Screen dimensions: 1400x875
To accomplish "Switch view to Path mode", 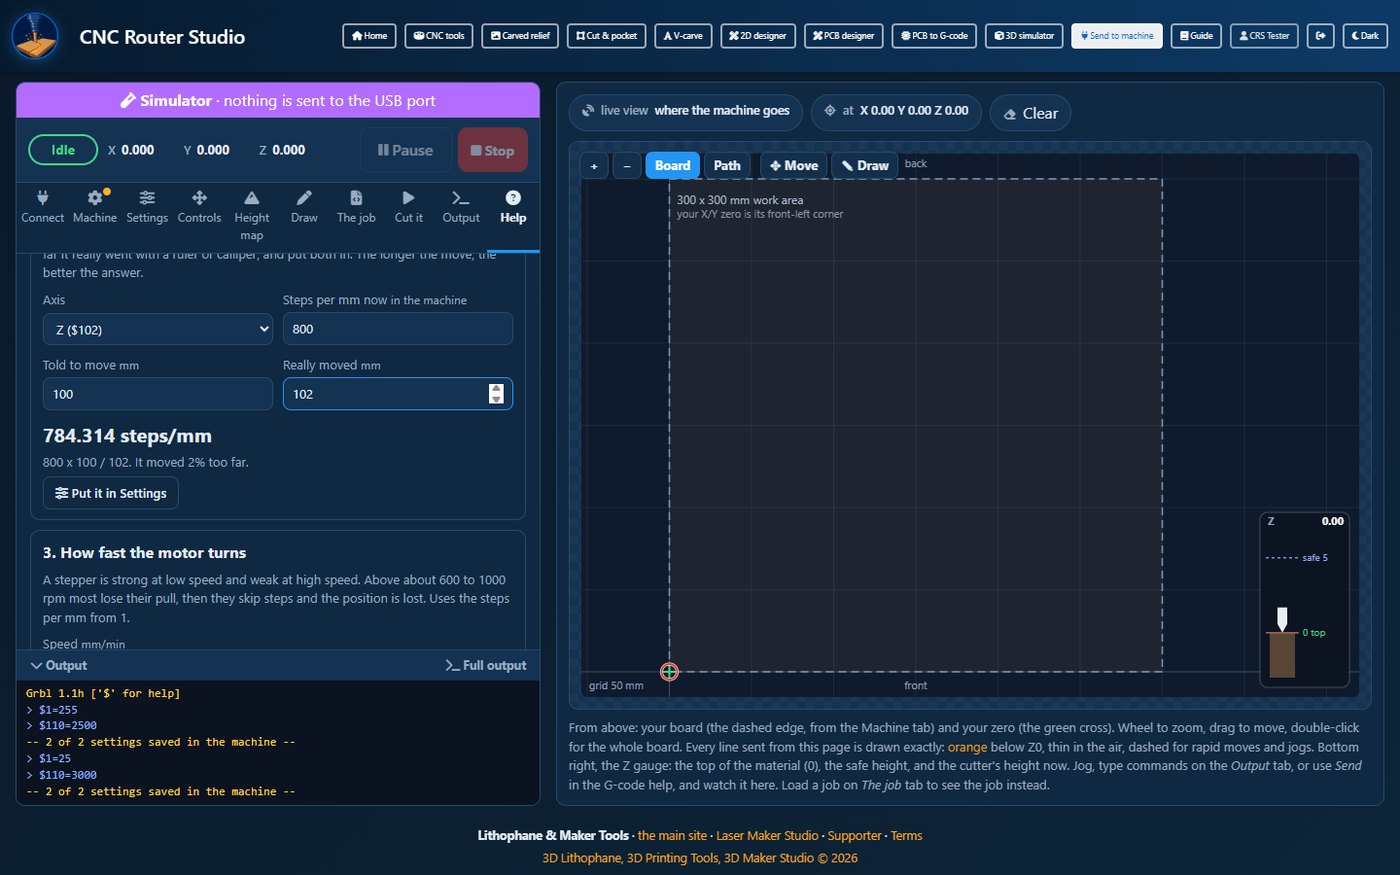I will coord(727,166).
